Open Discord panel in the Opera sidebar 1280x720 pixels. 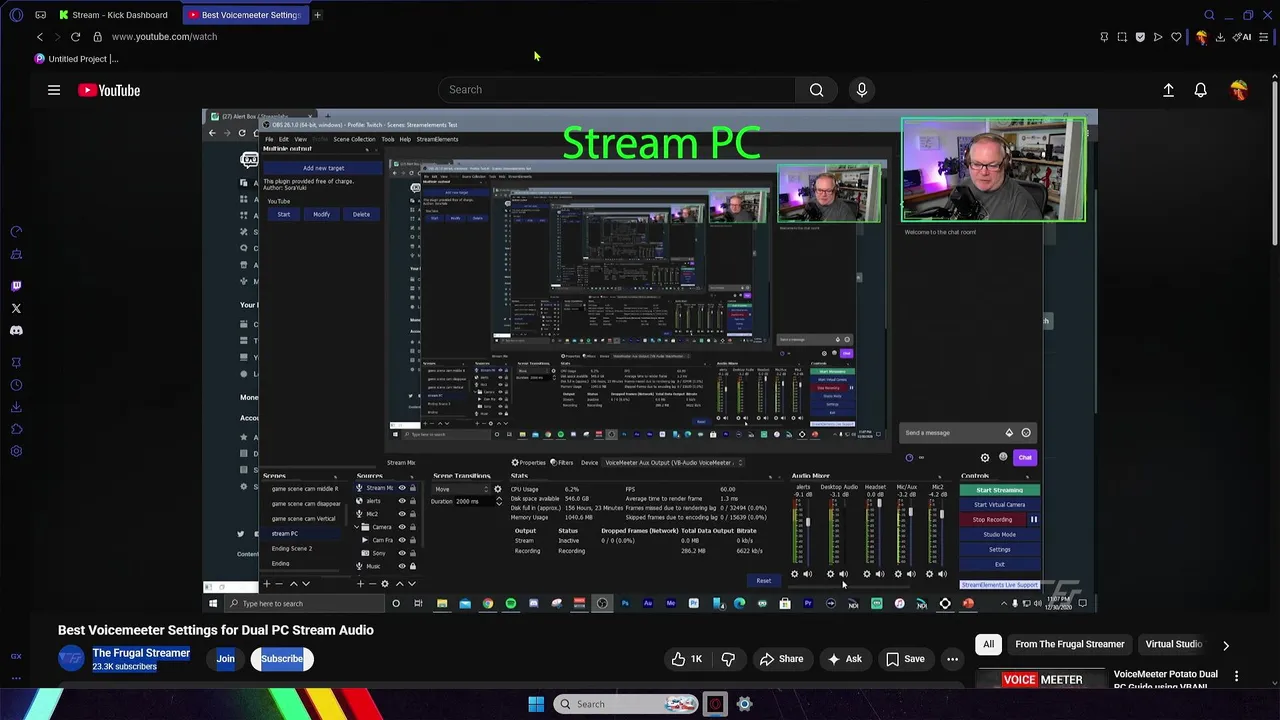pyautogui.click(x=16, y=330)
